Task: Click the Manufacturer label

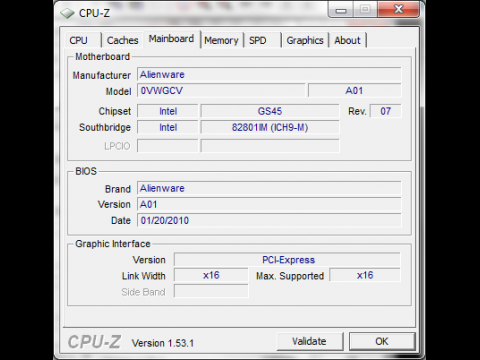Action: click(102, 75)
